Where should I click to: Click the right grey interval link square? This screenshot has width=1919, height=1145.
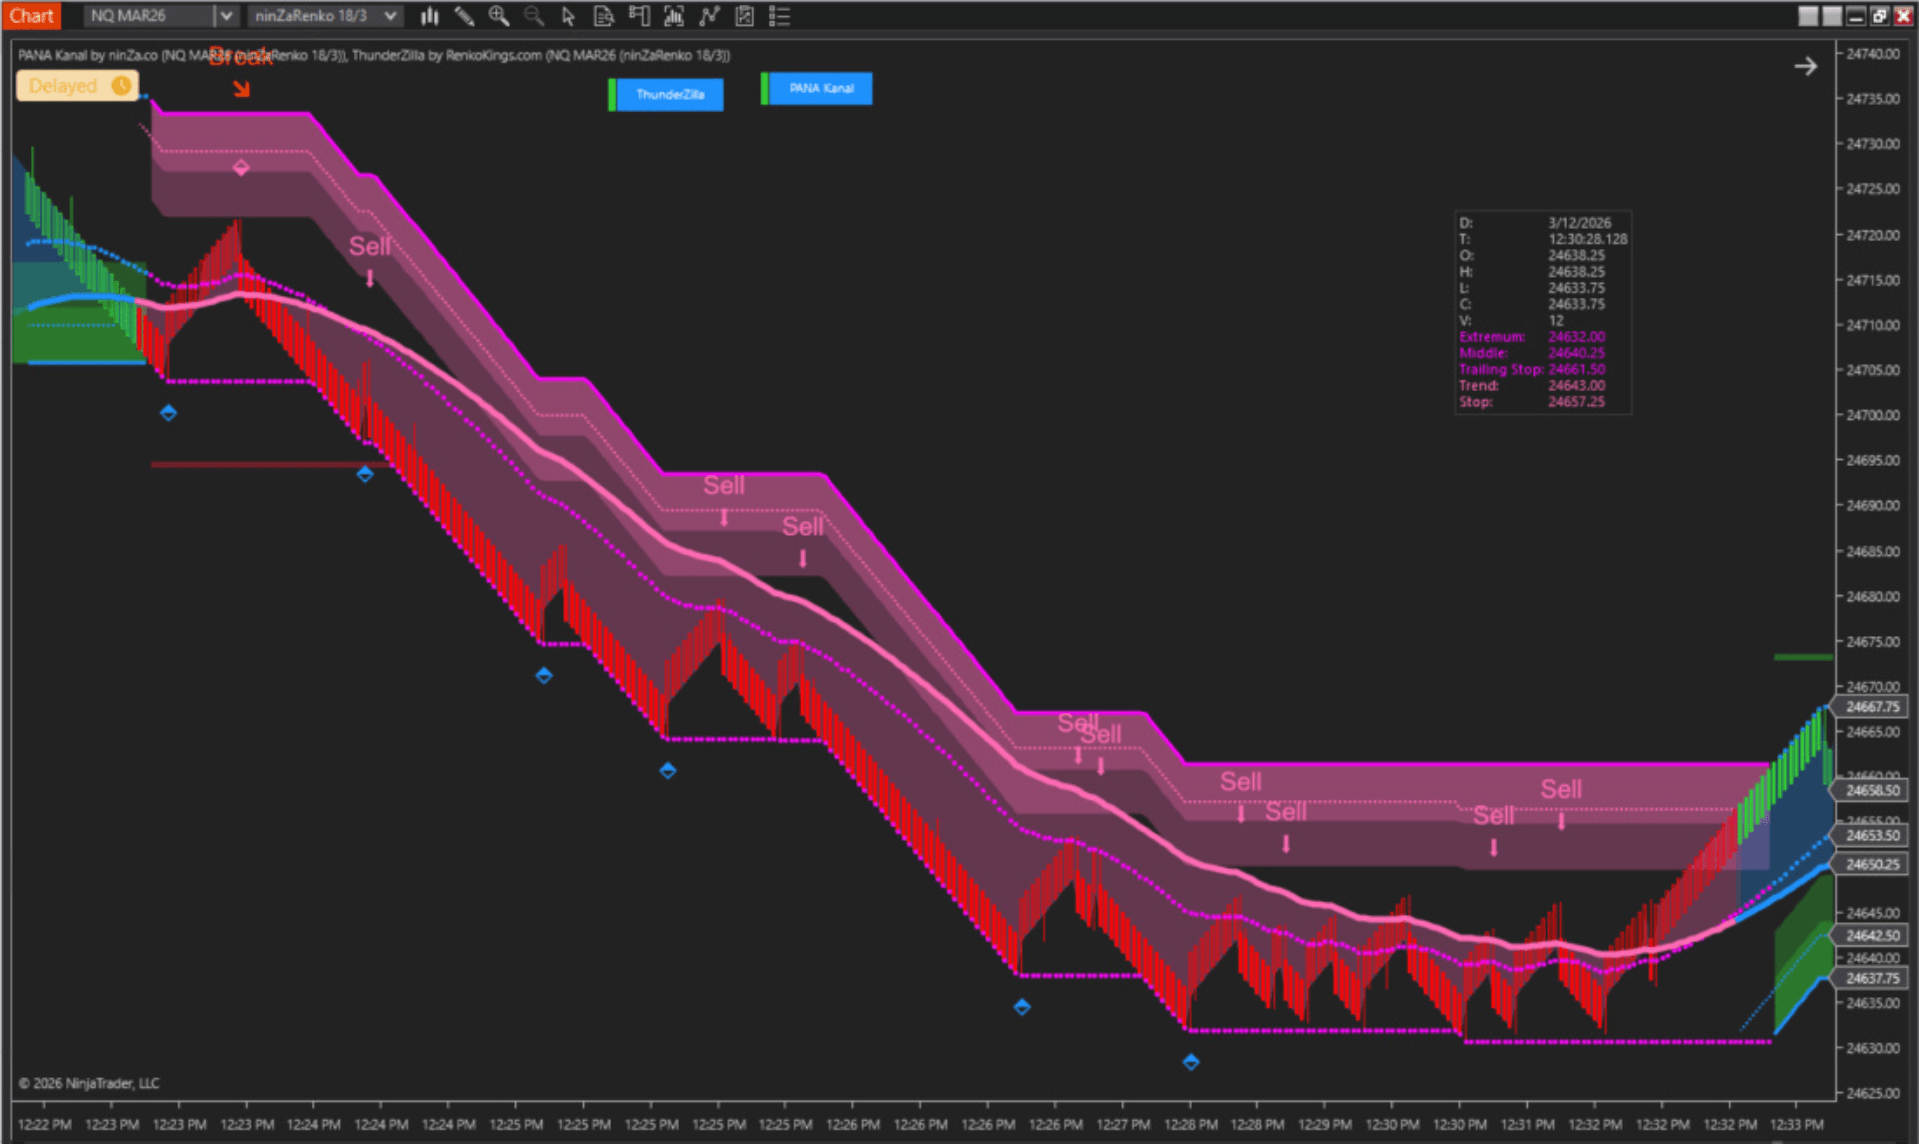tap(1831, 16)
